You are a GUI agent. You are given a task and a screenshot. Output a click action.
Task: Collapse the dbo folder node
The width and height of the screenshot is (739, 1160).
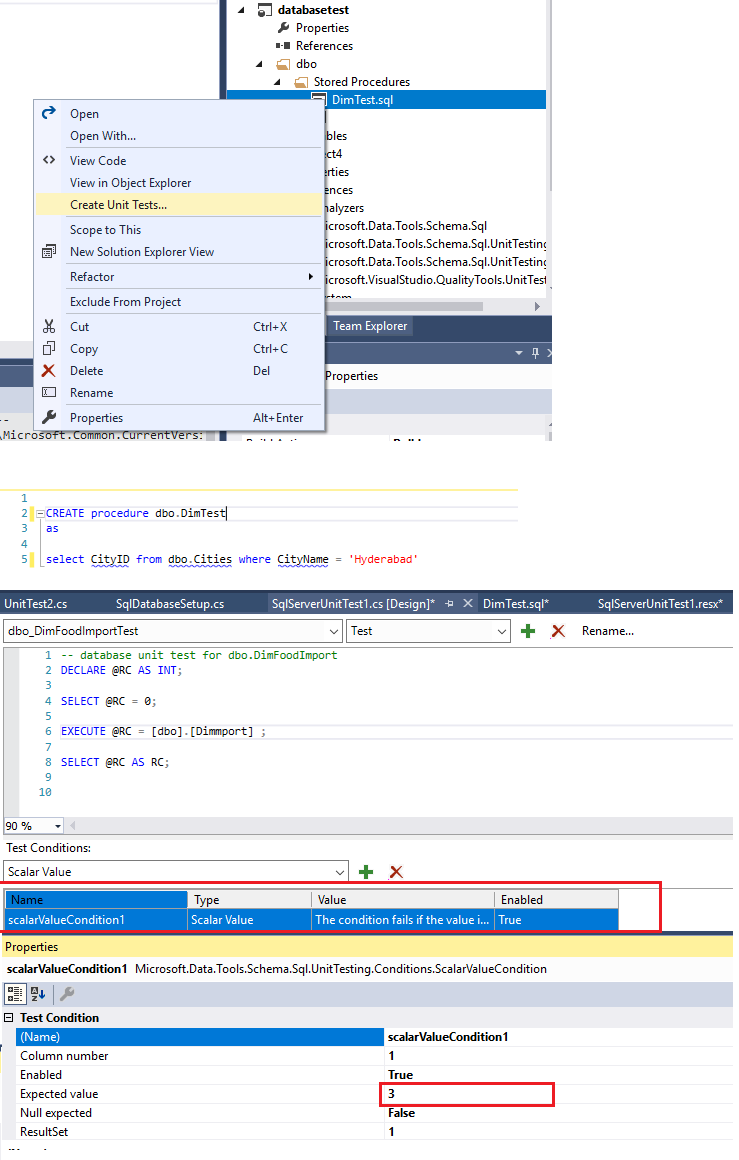260,64
